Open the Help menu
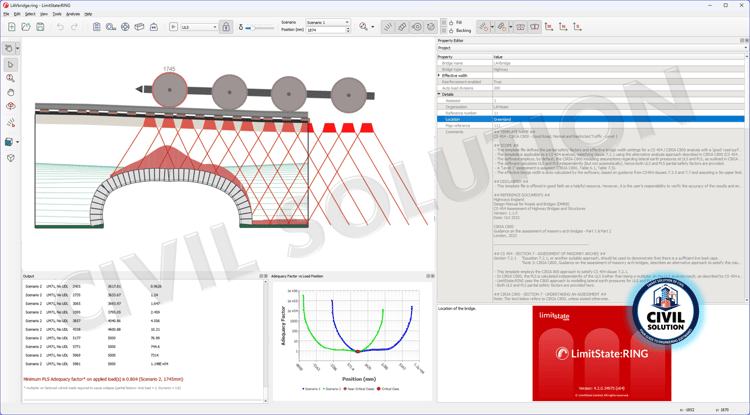The height and width of the screenshot is (415, 750). (x=88, y=14)
